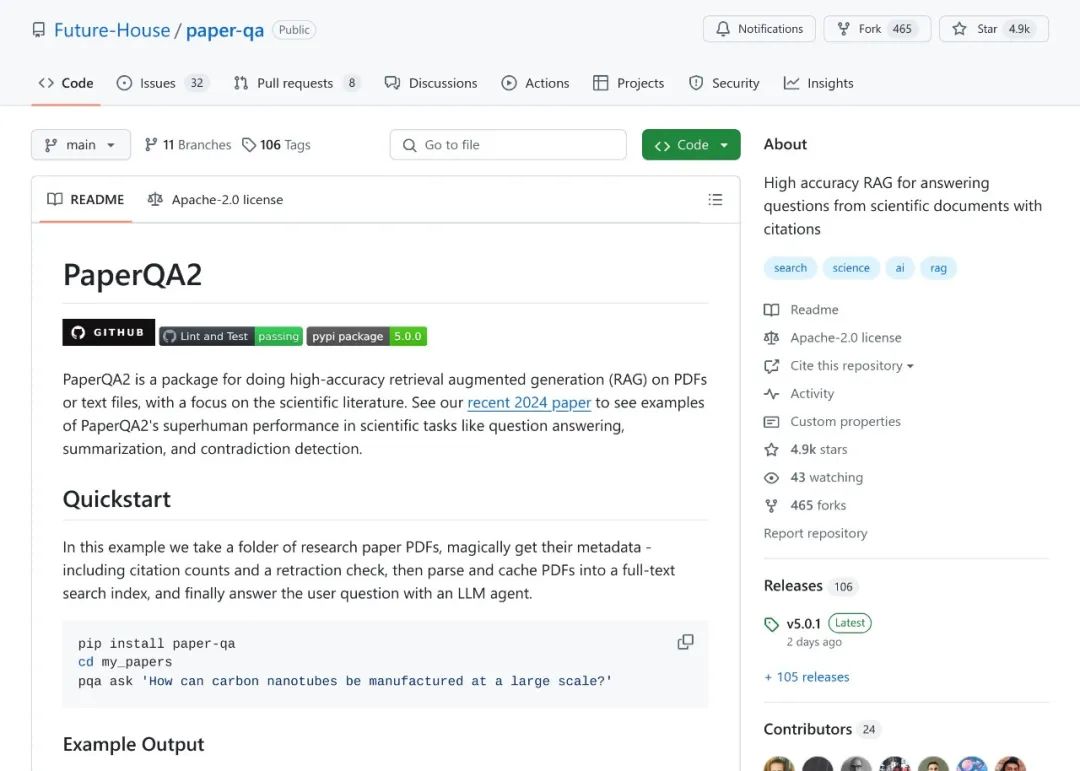Click the GITHUB badge
This screenshot has height=771, width=1080.
tap(109, 333)
